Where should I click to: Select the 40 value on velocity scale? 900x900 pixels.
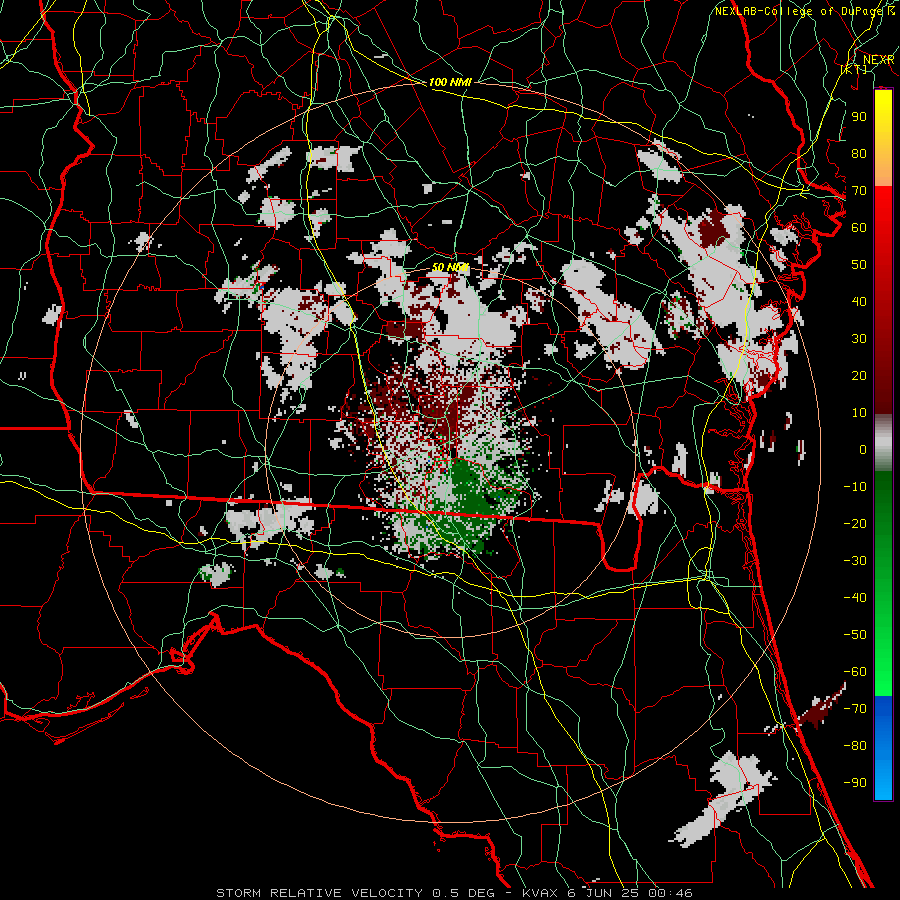859,301
